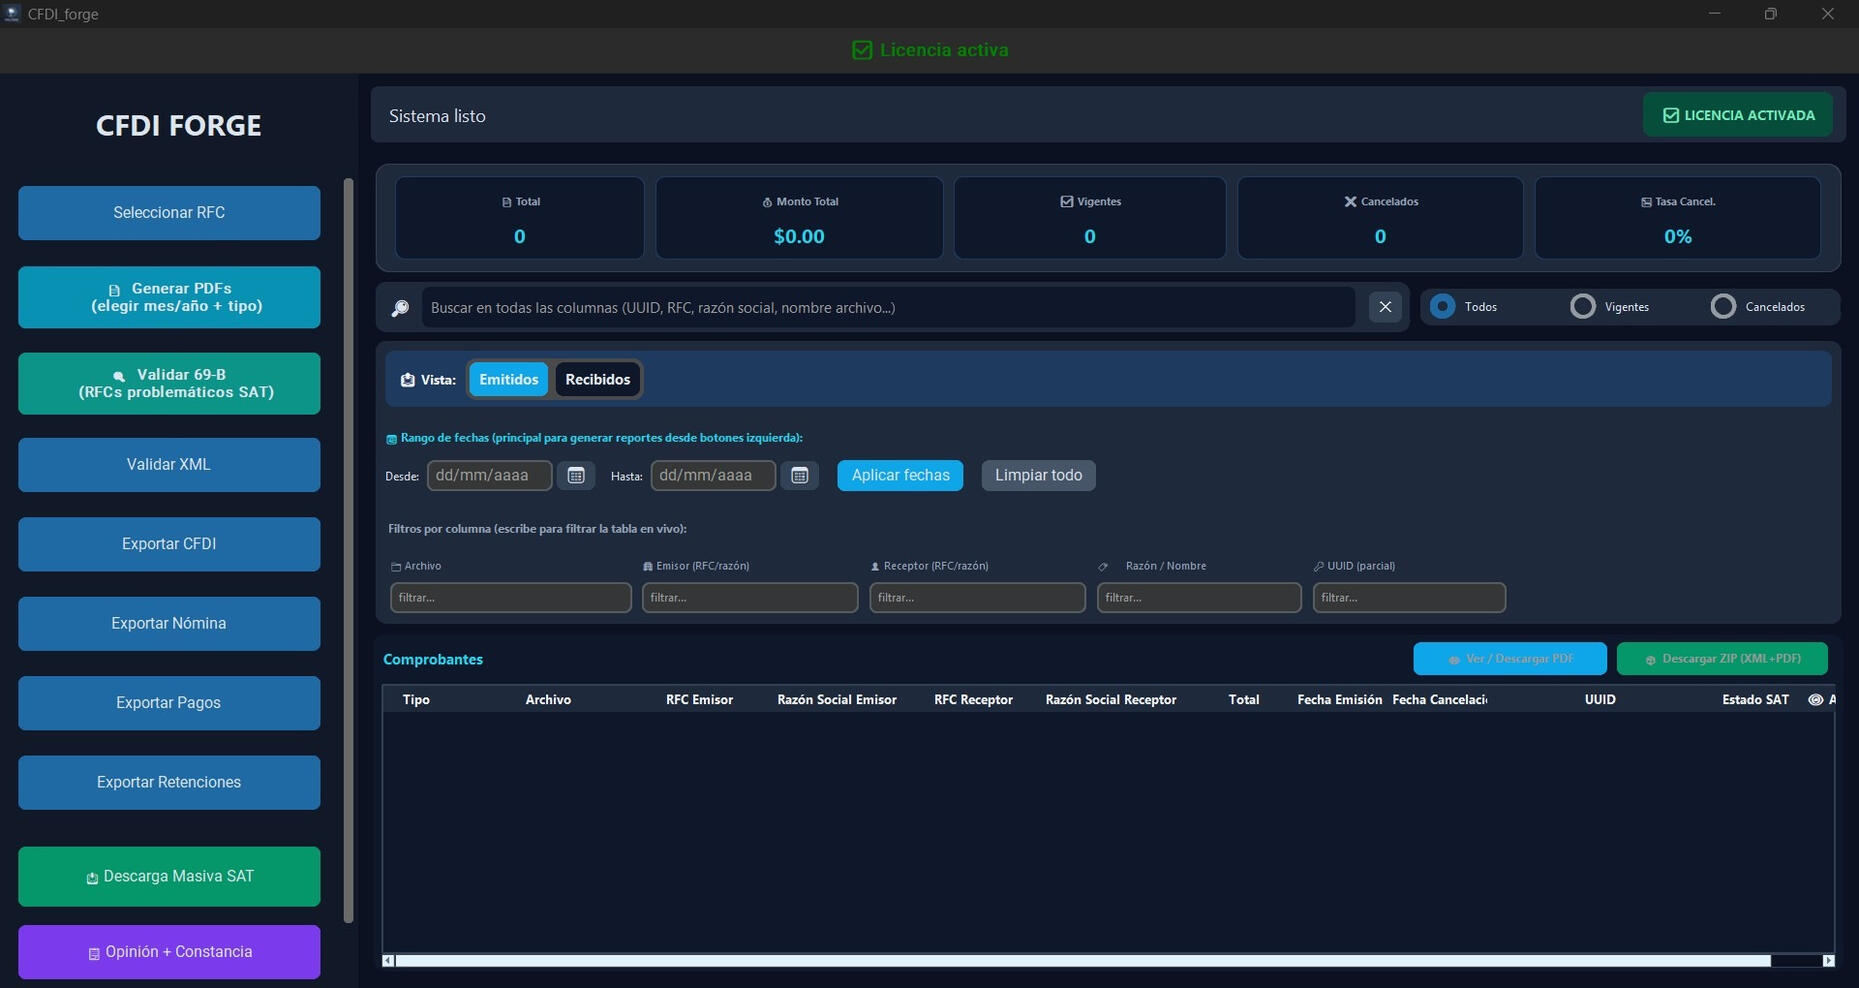Click Generar PDFs button
Screen dimensions: 1859x988
(x=169, y=297)
